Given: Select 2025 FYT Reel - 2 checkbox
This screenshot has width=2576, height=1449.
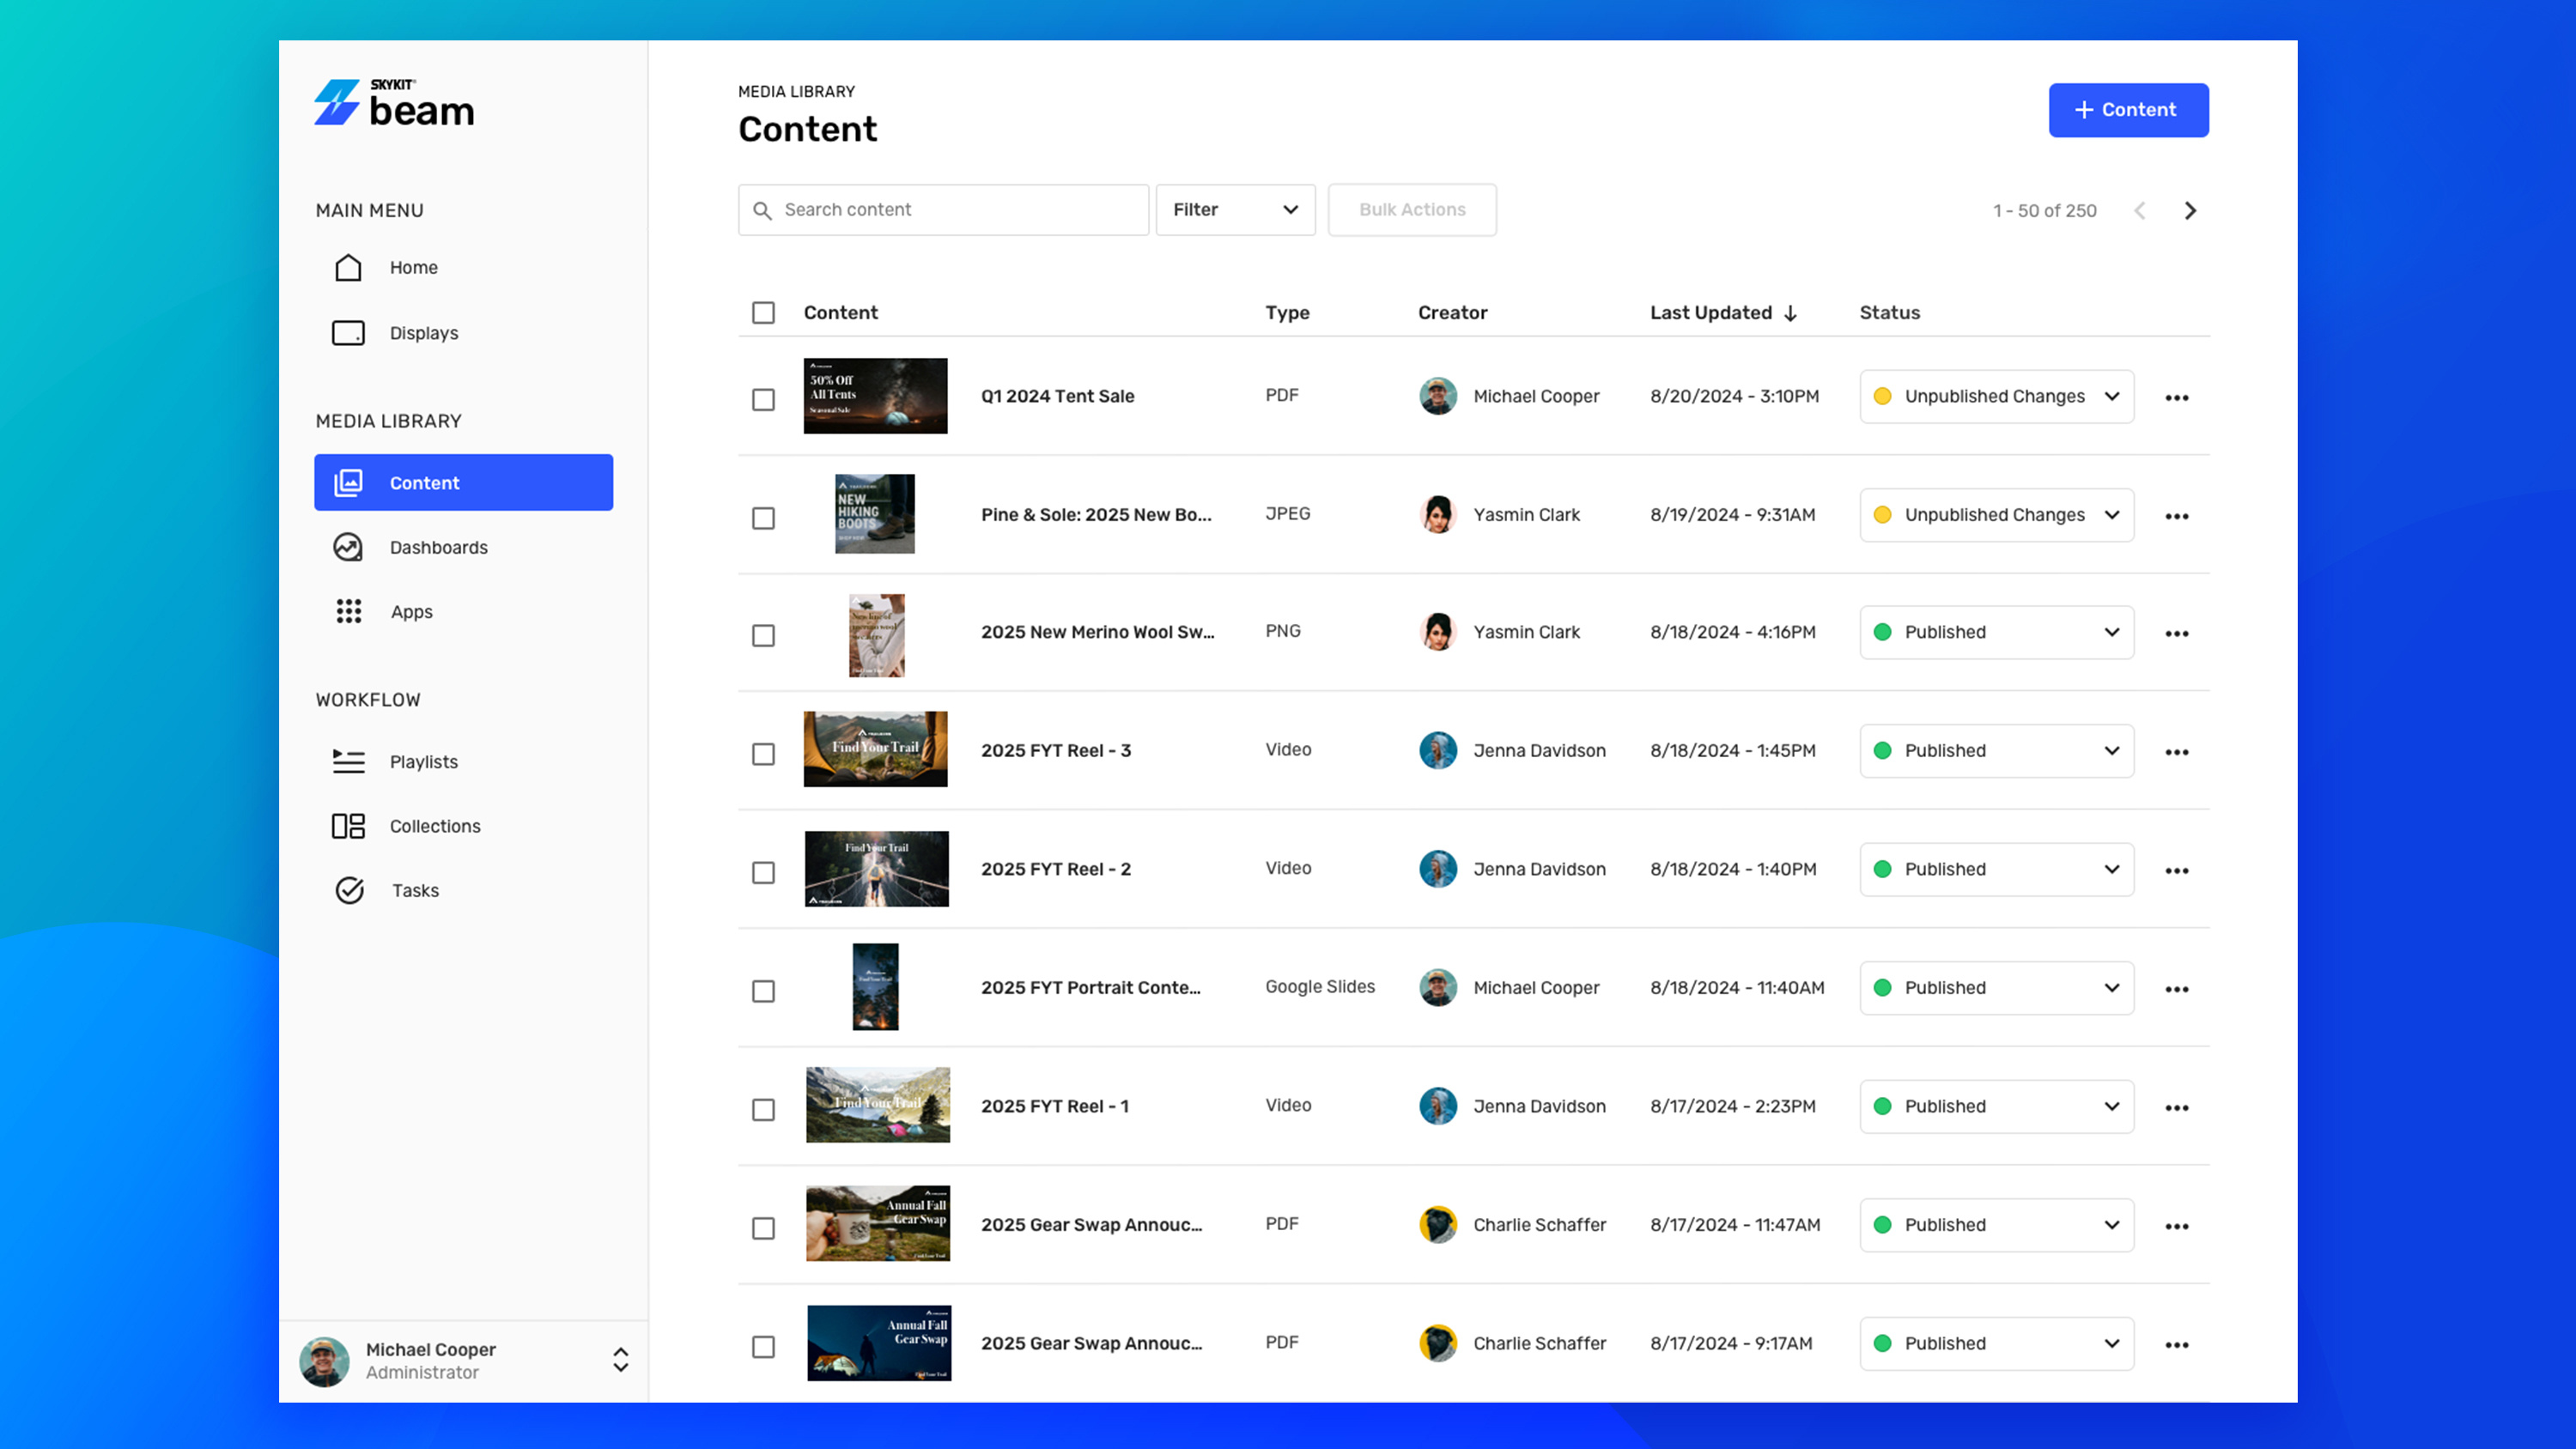Looking at the screenshot, I should point(763,872).
